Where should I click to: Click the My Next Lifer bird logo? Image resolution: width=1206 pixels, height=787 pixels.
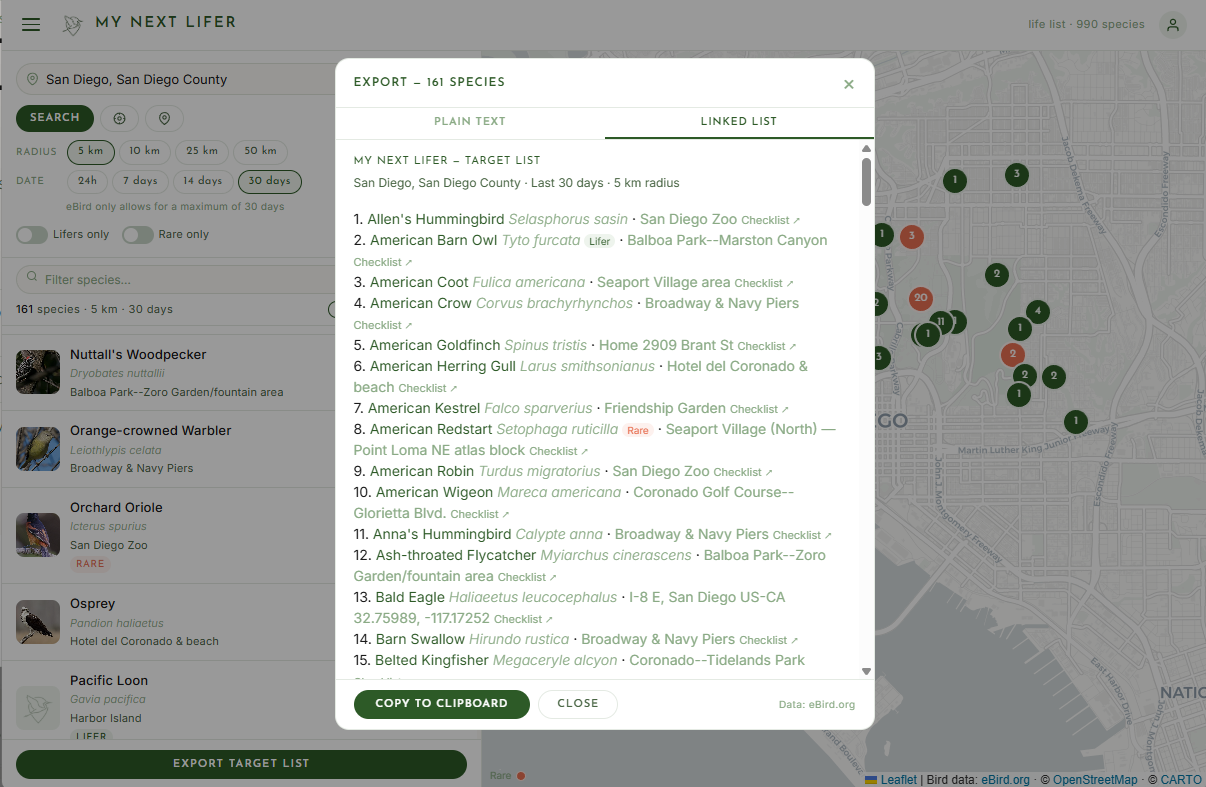70,24
